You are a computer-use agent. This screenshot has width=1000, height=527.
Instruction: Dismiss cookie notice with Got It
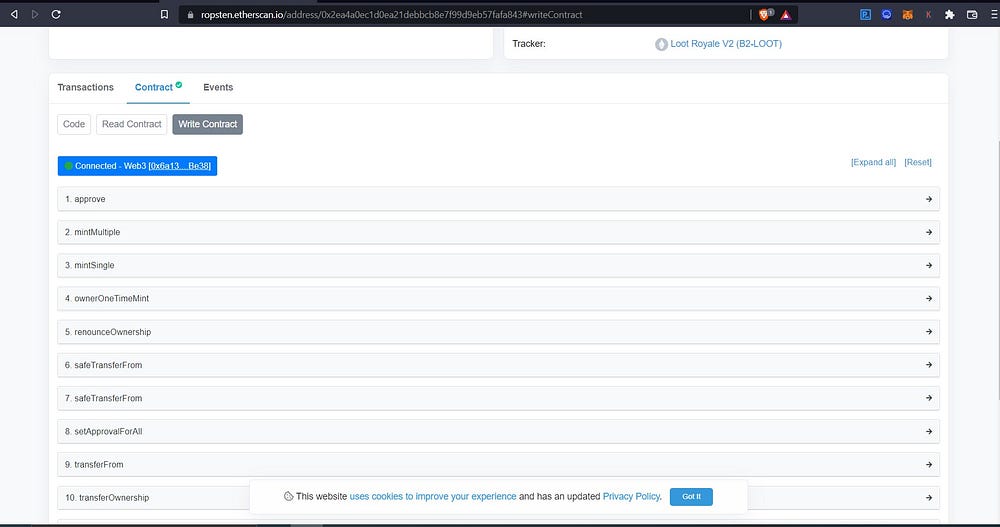coord(691,496)
